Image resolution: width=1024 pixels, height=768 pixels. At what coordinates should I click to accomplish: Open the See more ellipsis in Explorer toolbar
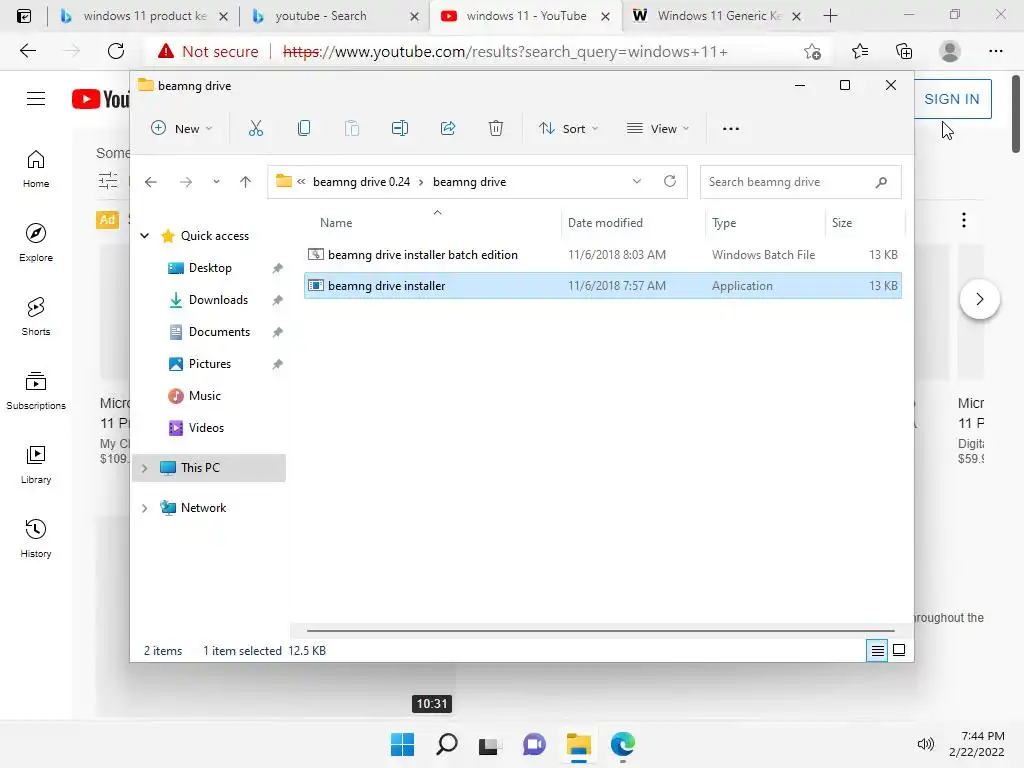[x=731, y=129]
